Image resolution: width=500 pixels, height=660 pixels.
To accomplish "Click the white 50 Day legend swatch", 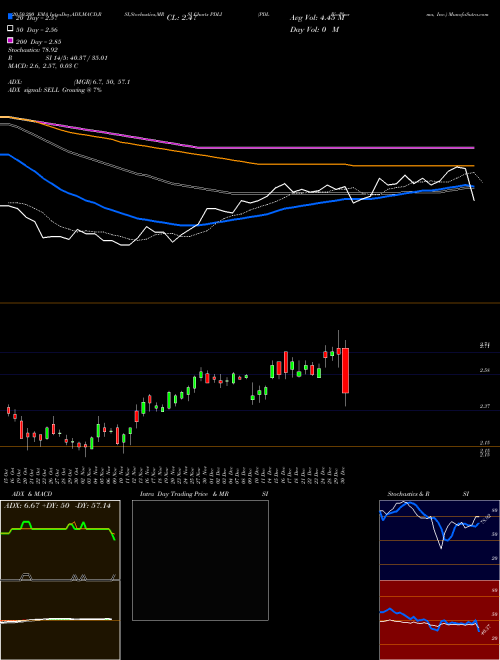I will click(10, 28).
